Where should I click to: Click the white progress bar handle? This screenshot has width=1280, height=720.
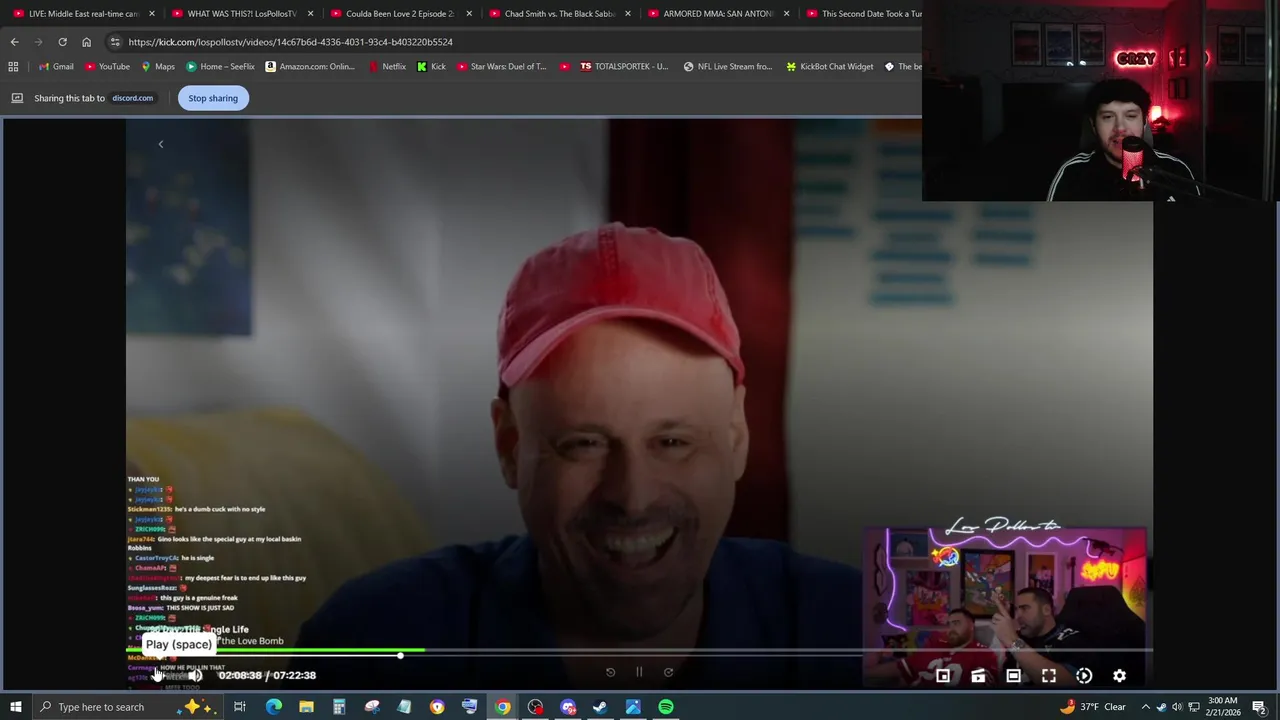coord(400,655)
